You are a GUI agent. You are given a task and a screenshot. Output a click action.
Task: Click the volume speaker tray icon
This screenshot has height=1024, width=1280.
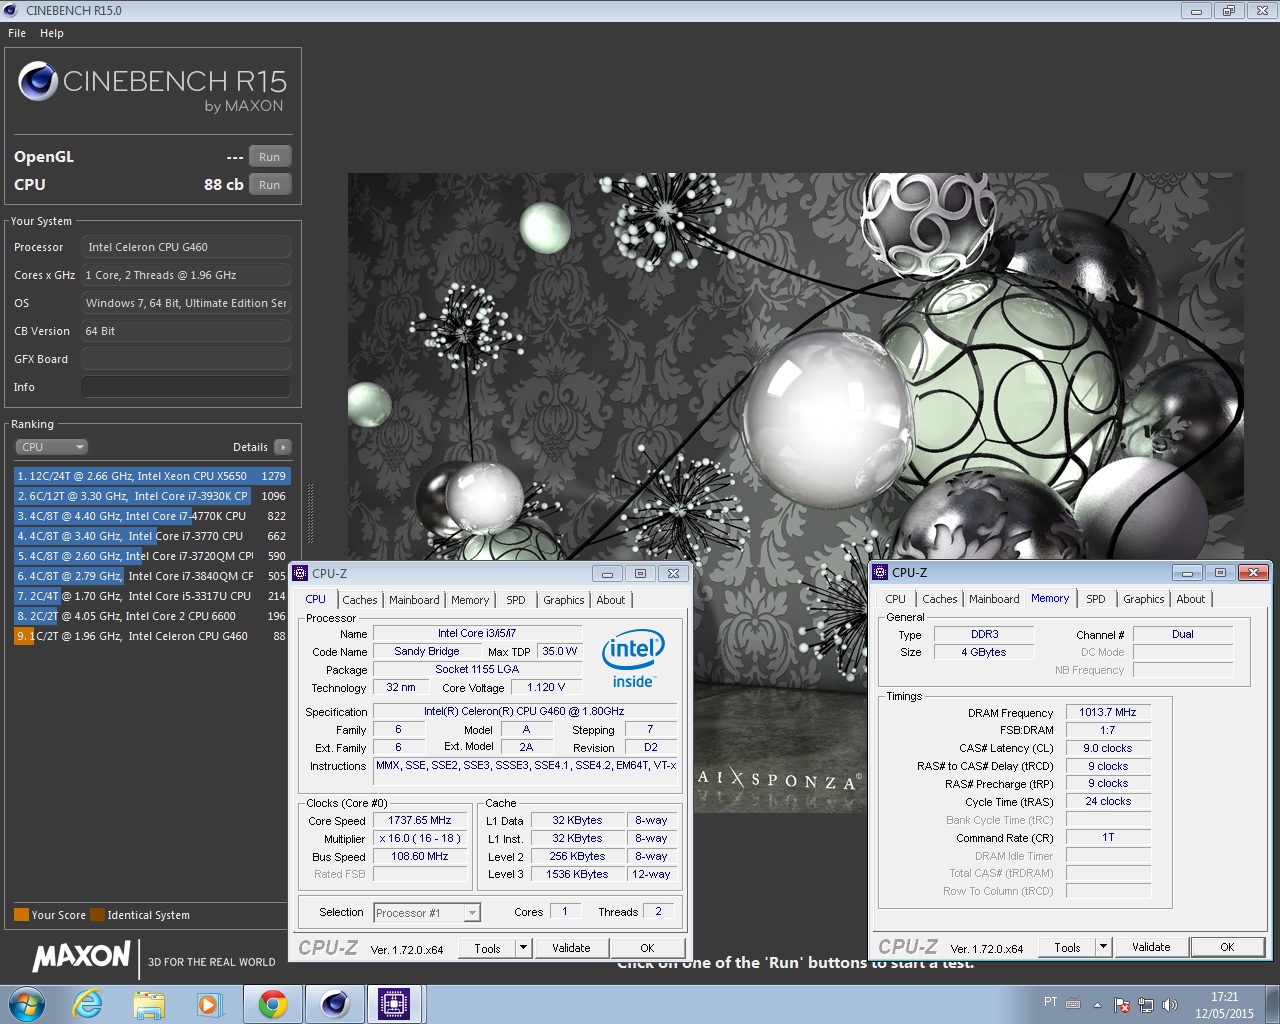(1170, 1005)
